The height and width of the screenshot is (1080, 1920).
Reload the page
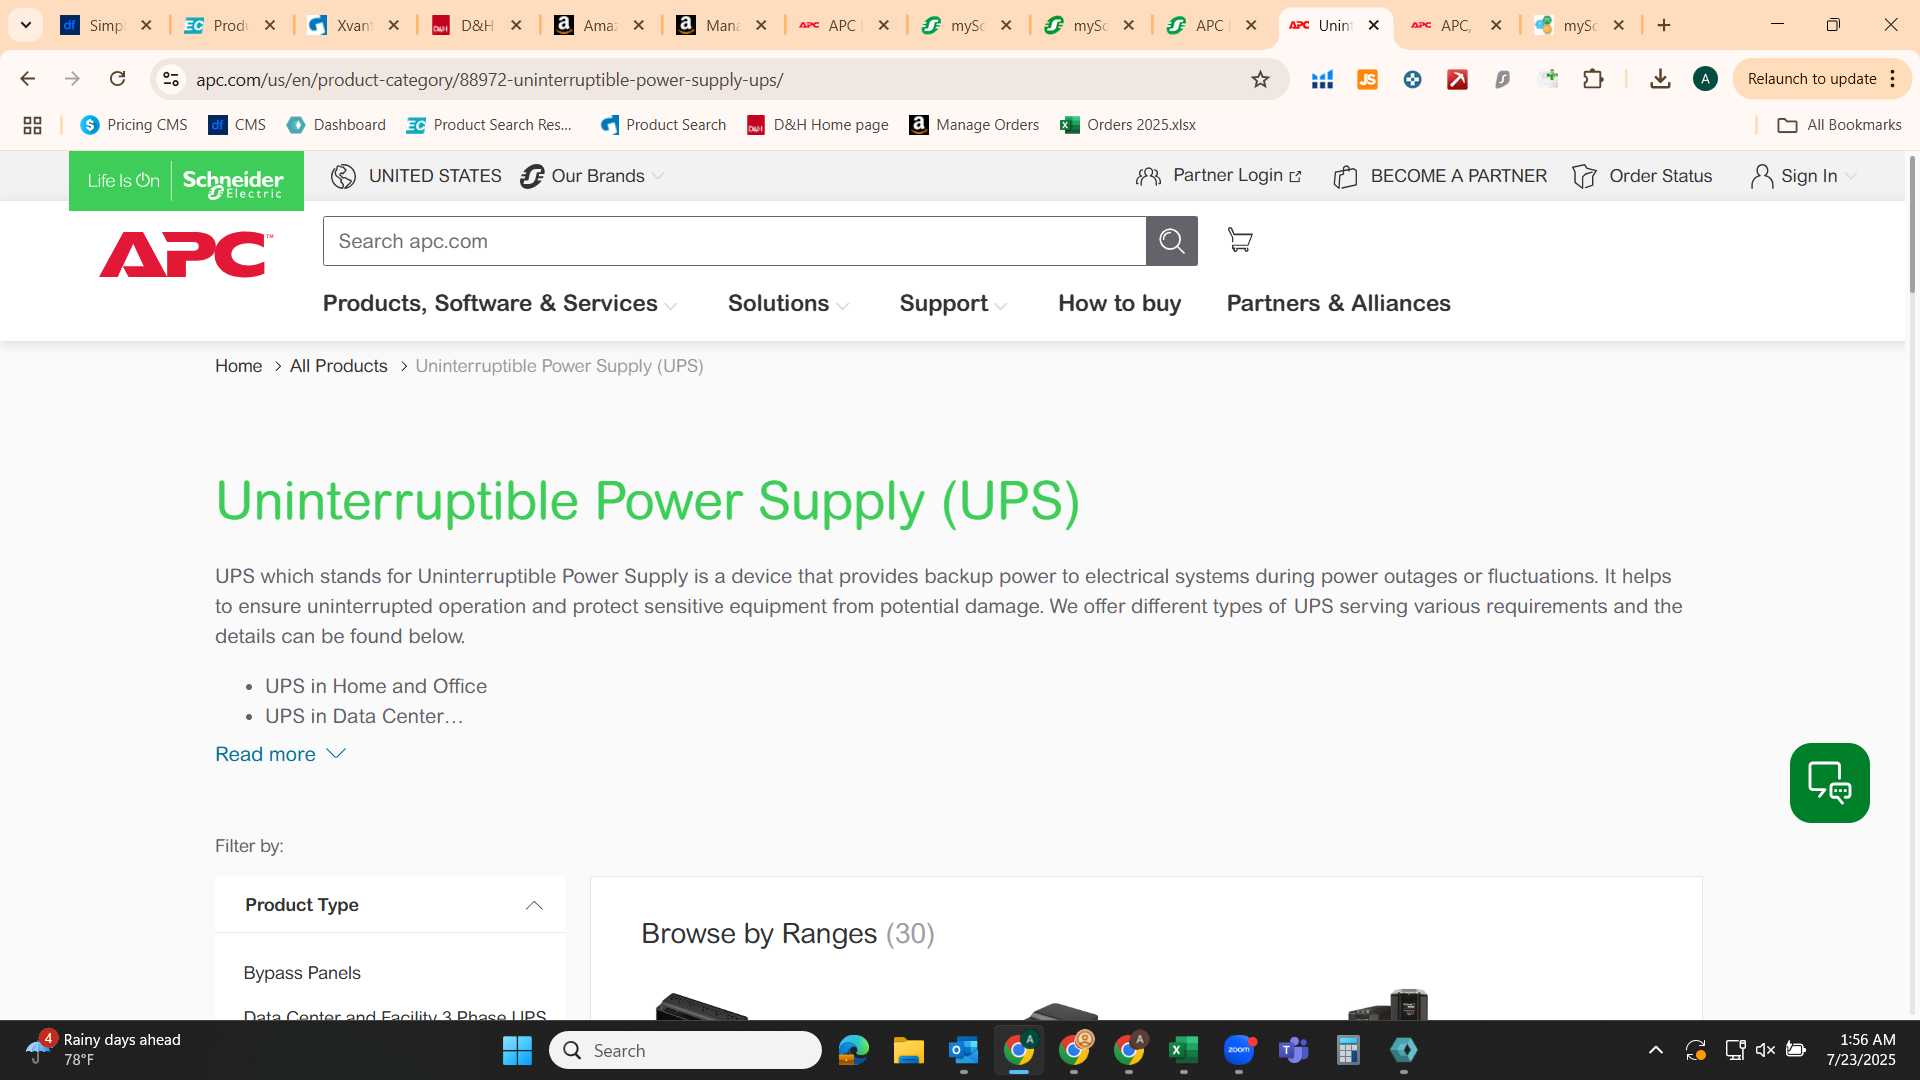pos(117,78)
